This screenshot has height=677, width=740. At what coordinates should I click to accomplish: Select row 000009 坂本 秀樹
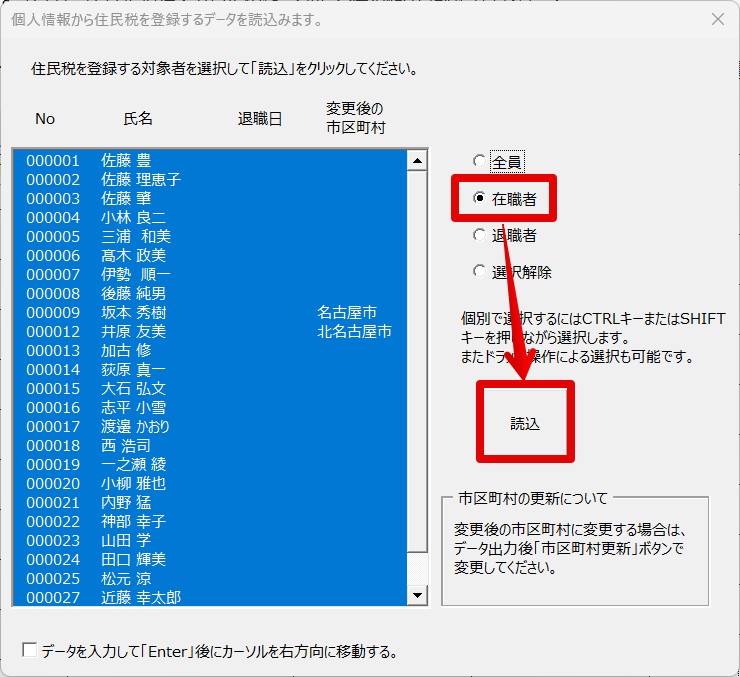click(210, 312)
